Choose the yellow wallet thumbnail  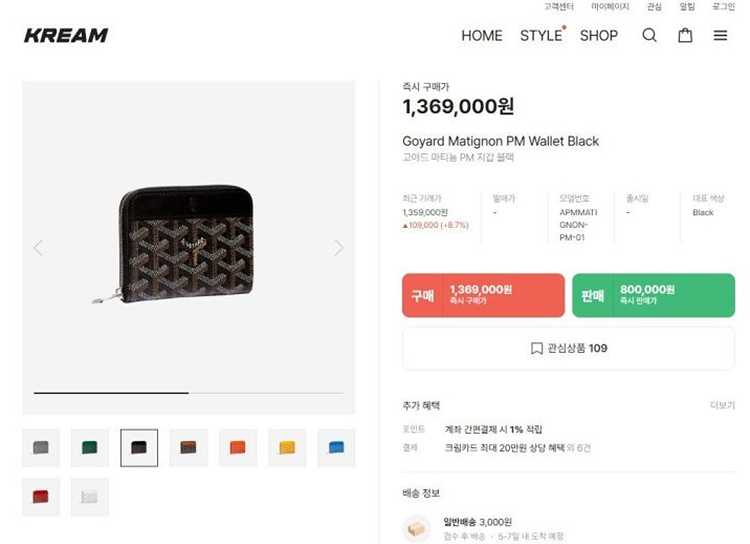click(x=286, y=447)
